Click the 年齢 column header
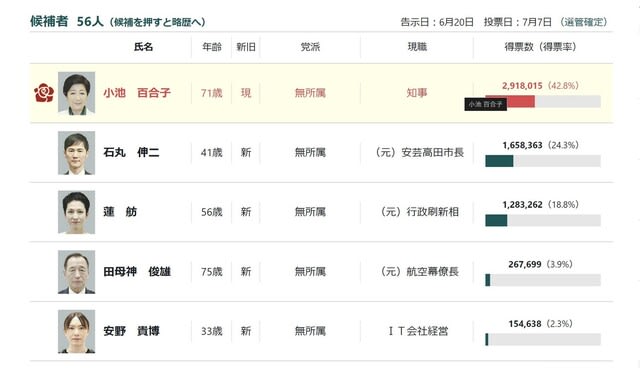The height and width of the screenshot is (368, 640). (x=212, y=47)
